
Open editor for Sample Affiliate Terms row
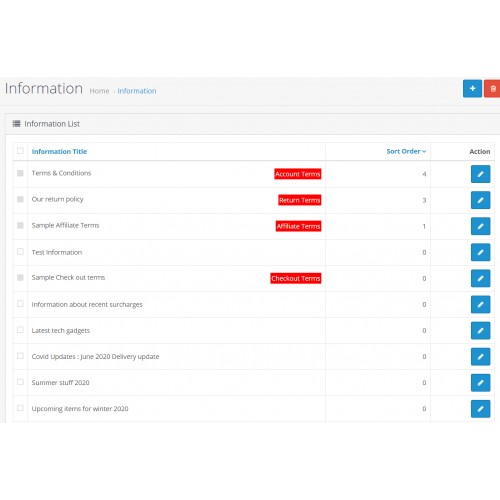point(480,226)
